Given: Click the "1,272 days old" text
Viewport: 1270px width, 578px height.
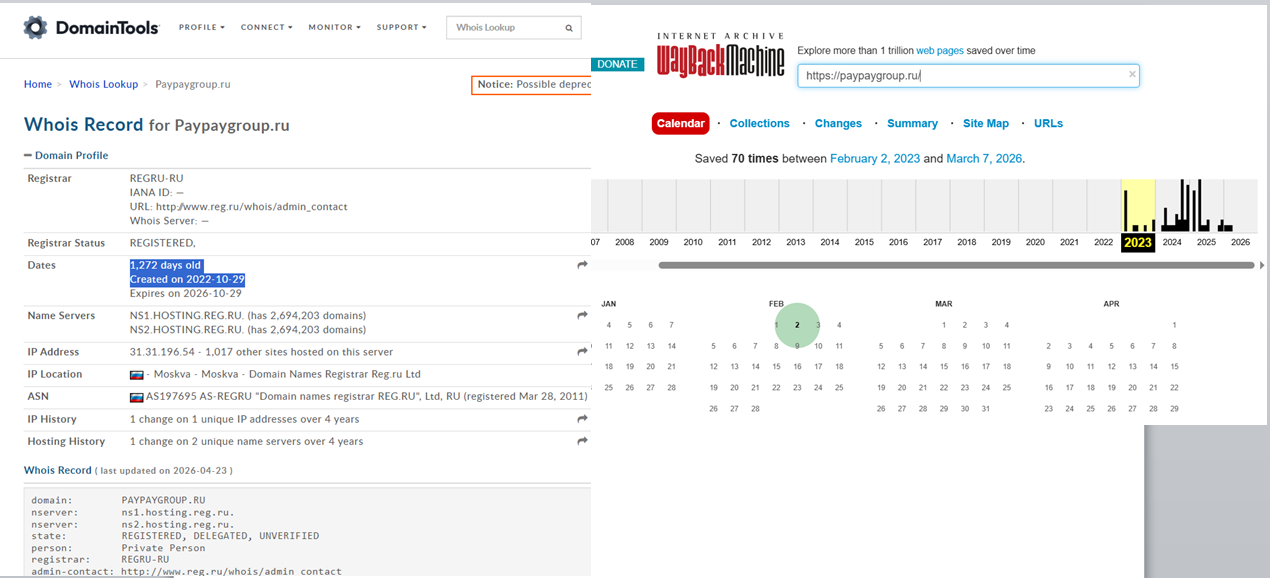Looking at the screenshot, I should [x=166, y=265].
